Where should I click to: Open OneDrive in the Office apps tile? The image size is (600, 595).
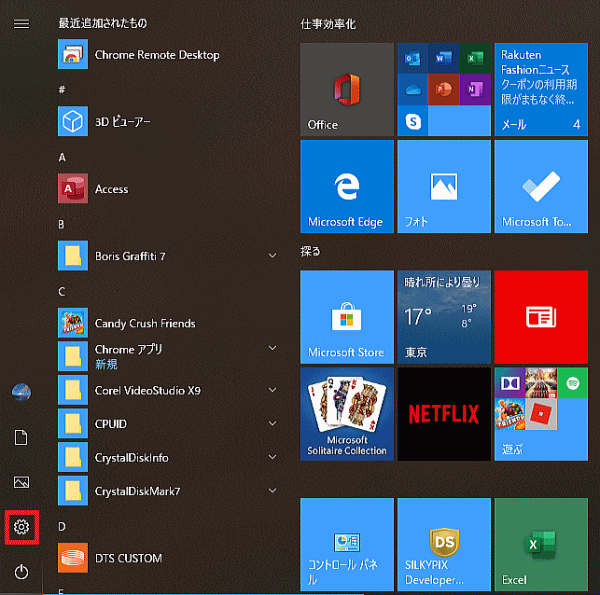coord(412,90)
